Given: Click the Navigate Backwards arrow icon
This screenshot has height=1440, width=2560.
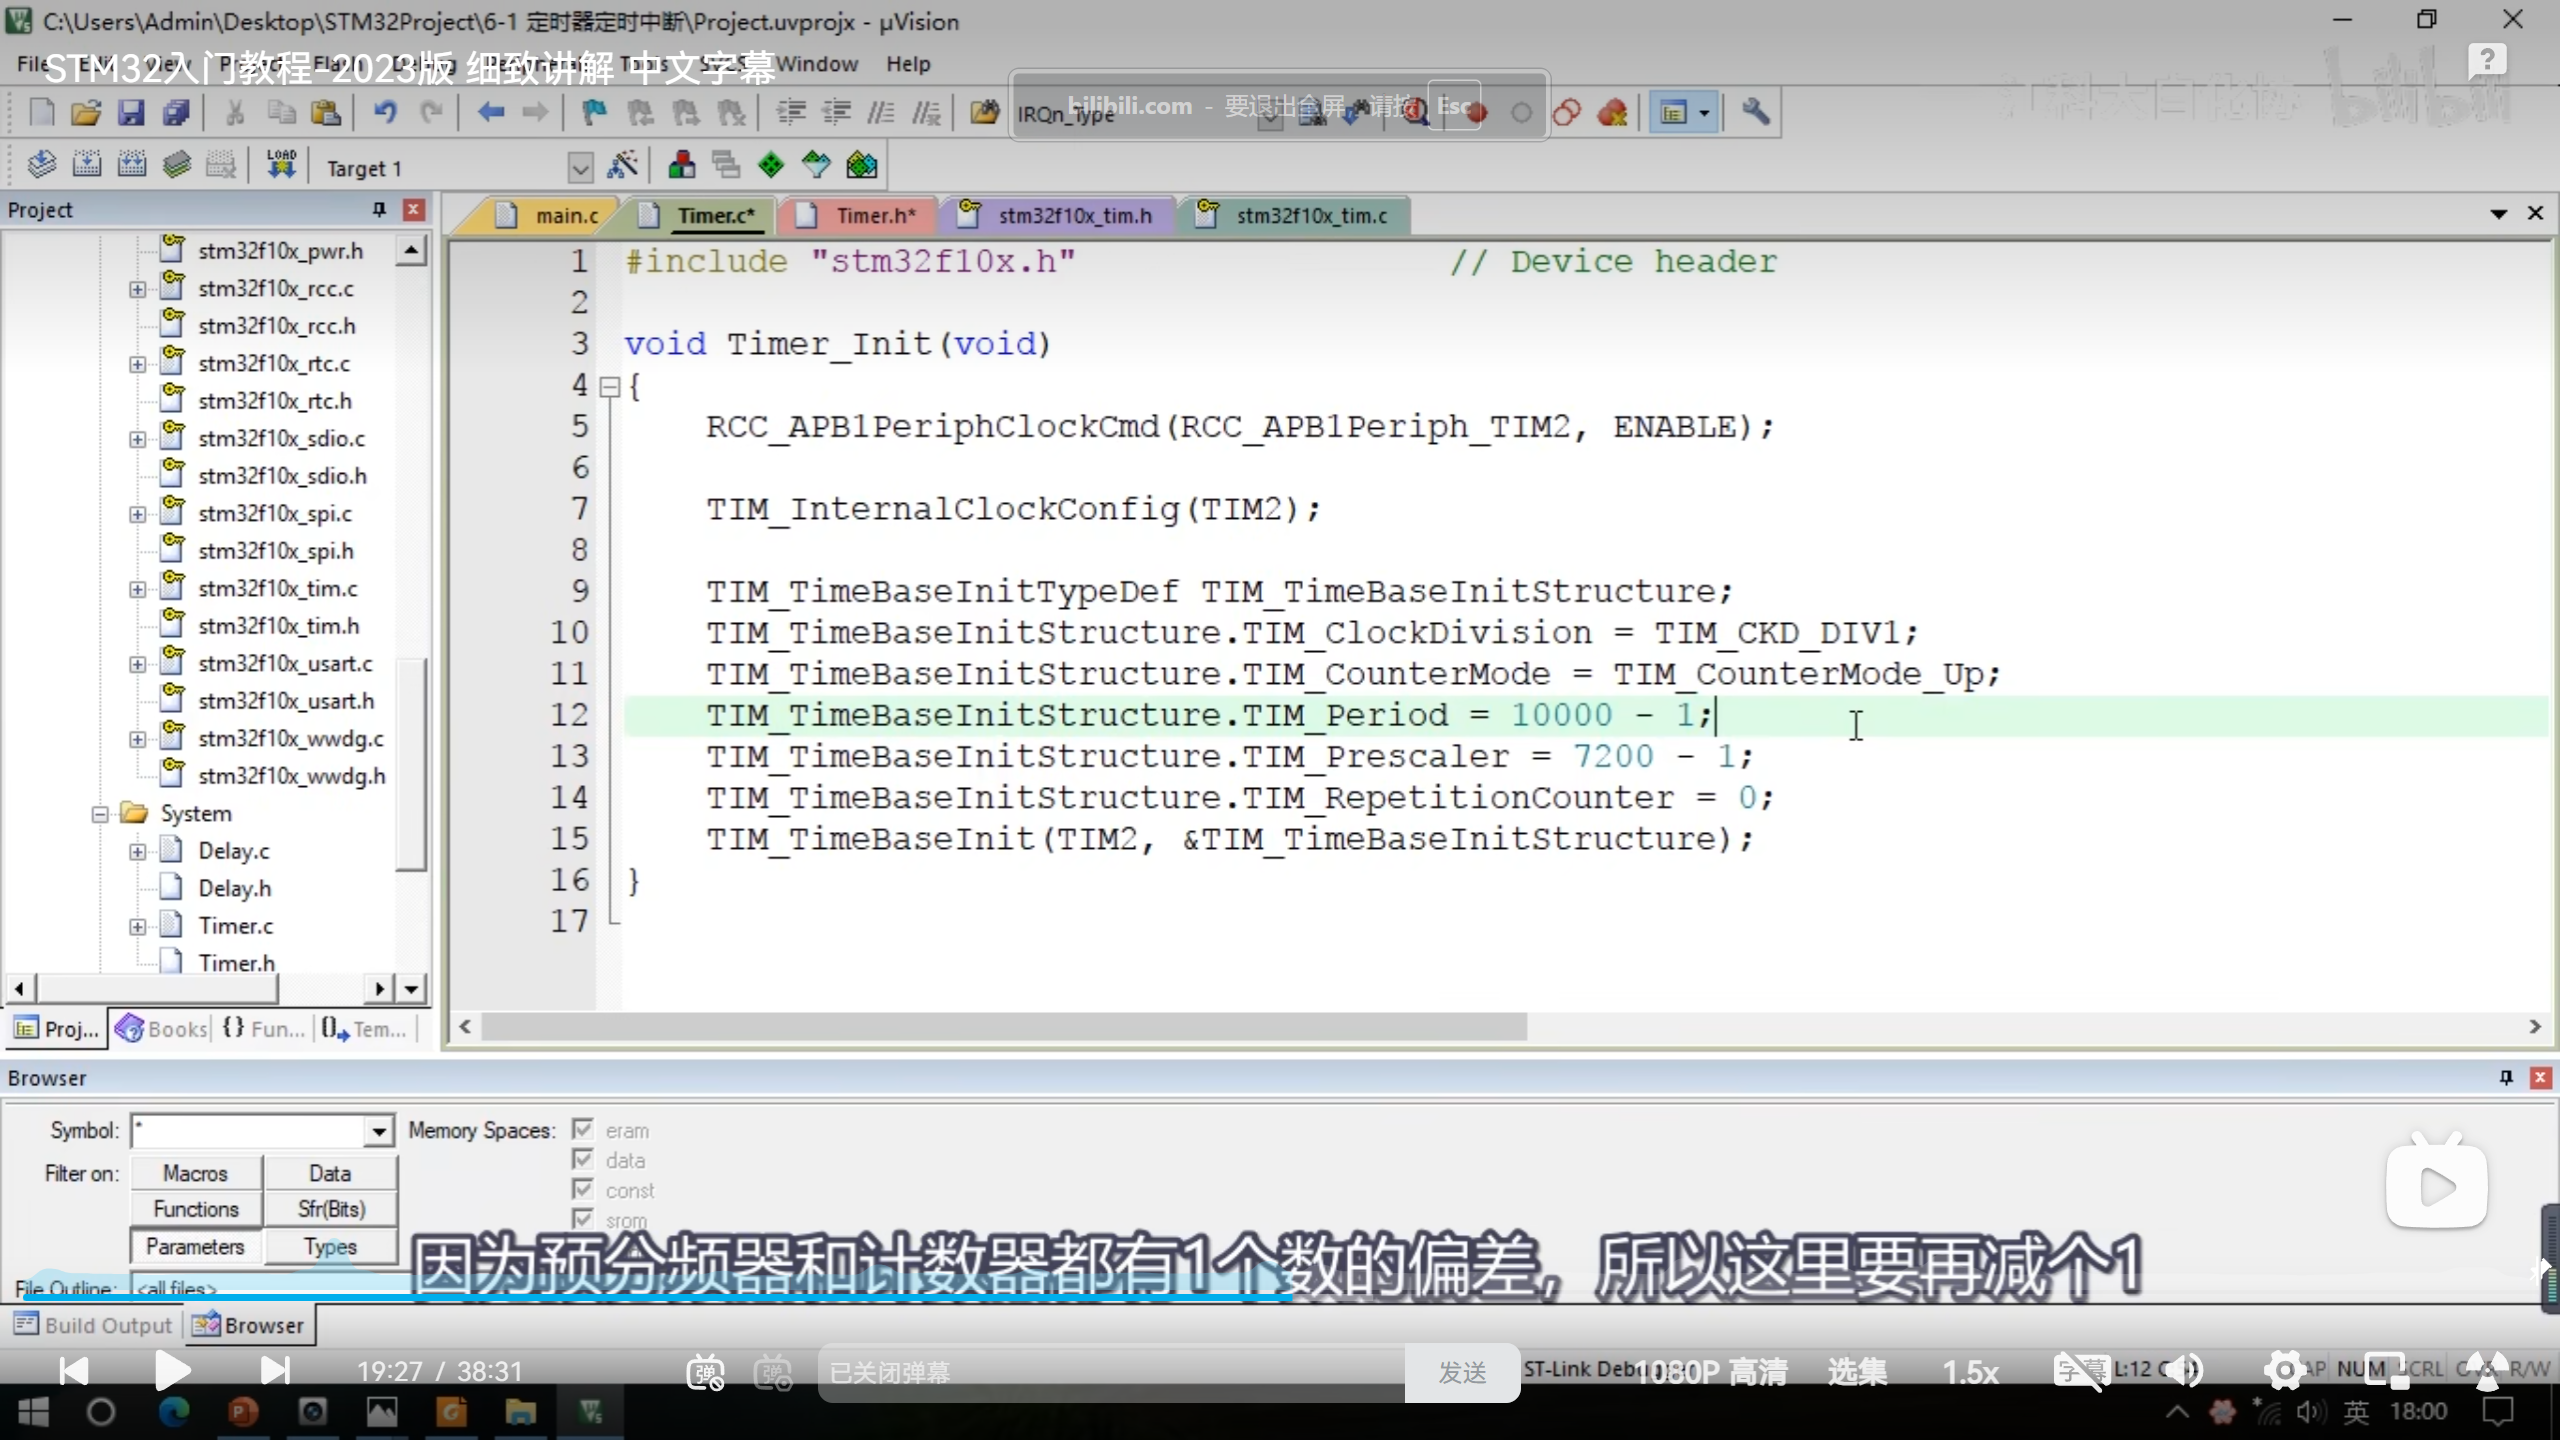Looking at the screenshot, I should point(490,113).
